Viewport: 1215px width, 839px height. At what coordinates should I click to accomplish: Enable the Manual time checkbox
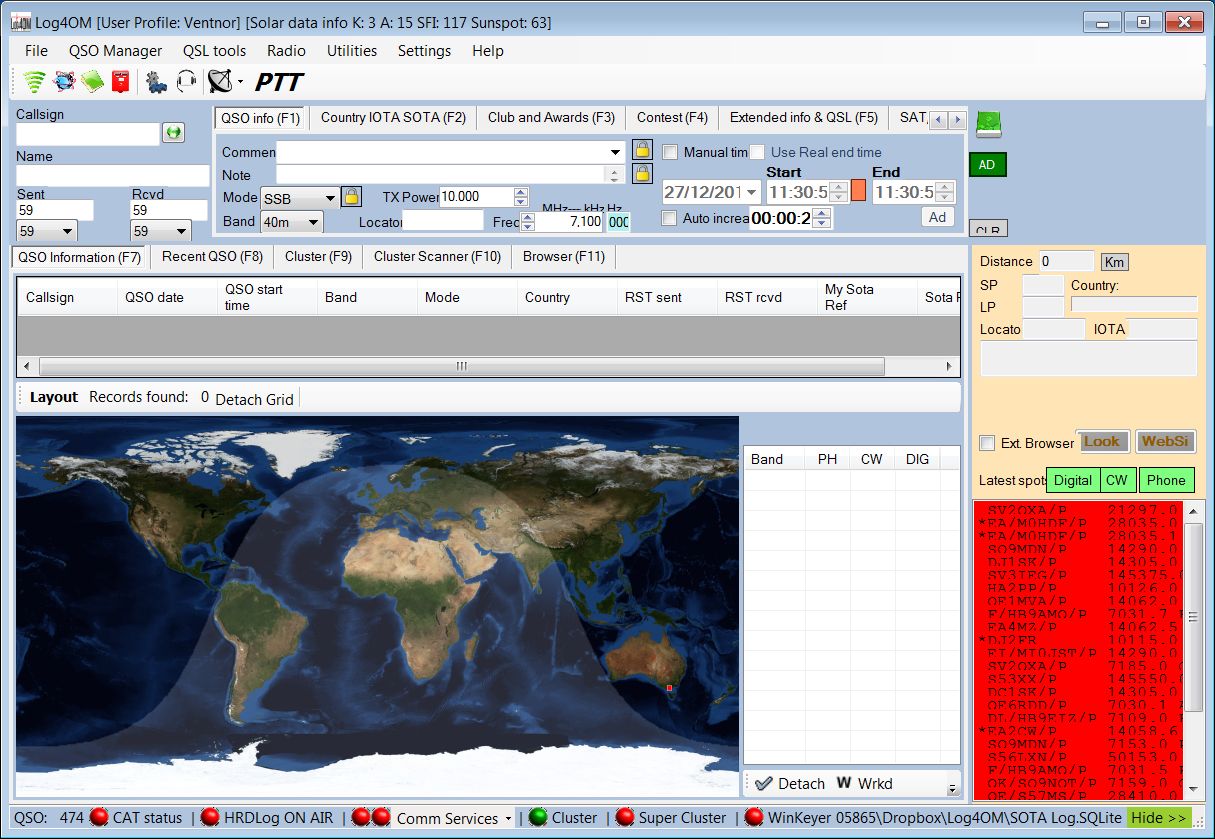670,152
